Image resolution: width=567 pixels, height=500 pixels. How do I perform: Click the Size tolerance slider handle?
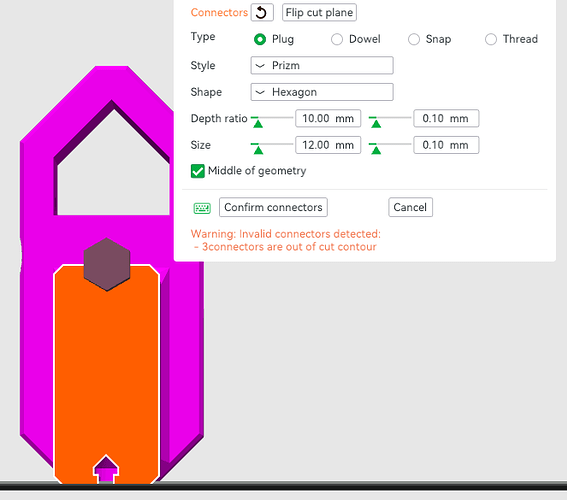(x=376, y=149)
